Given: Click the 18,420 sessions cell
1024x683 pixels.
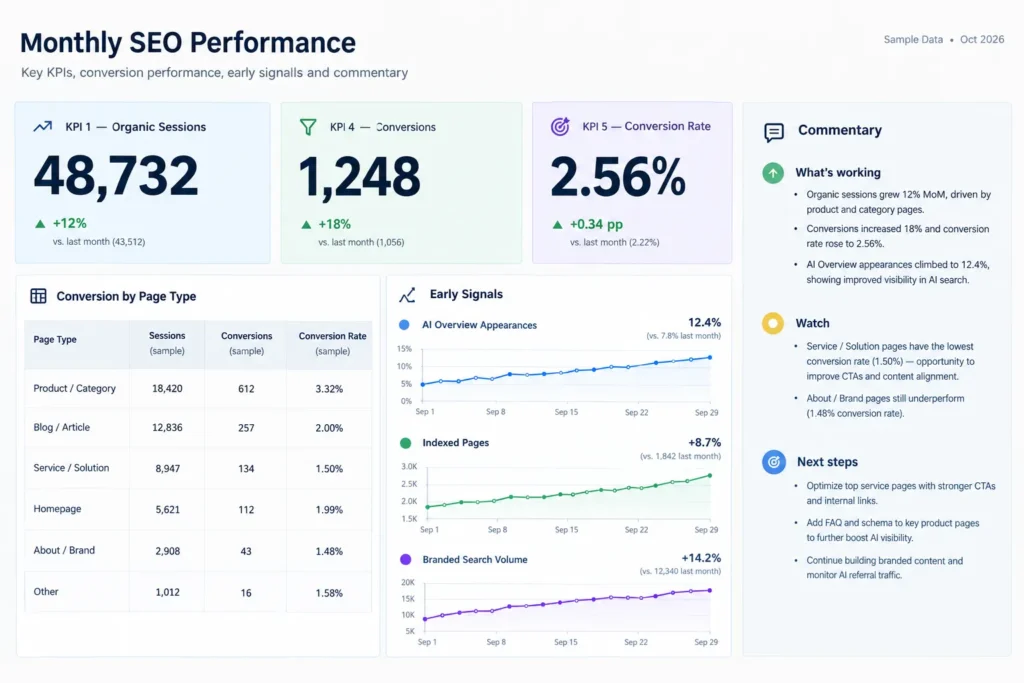Looking at the screenshot, I should 167,389.
